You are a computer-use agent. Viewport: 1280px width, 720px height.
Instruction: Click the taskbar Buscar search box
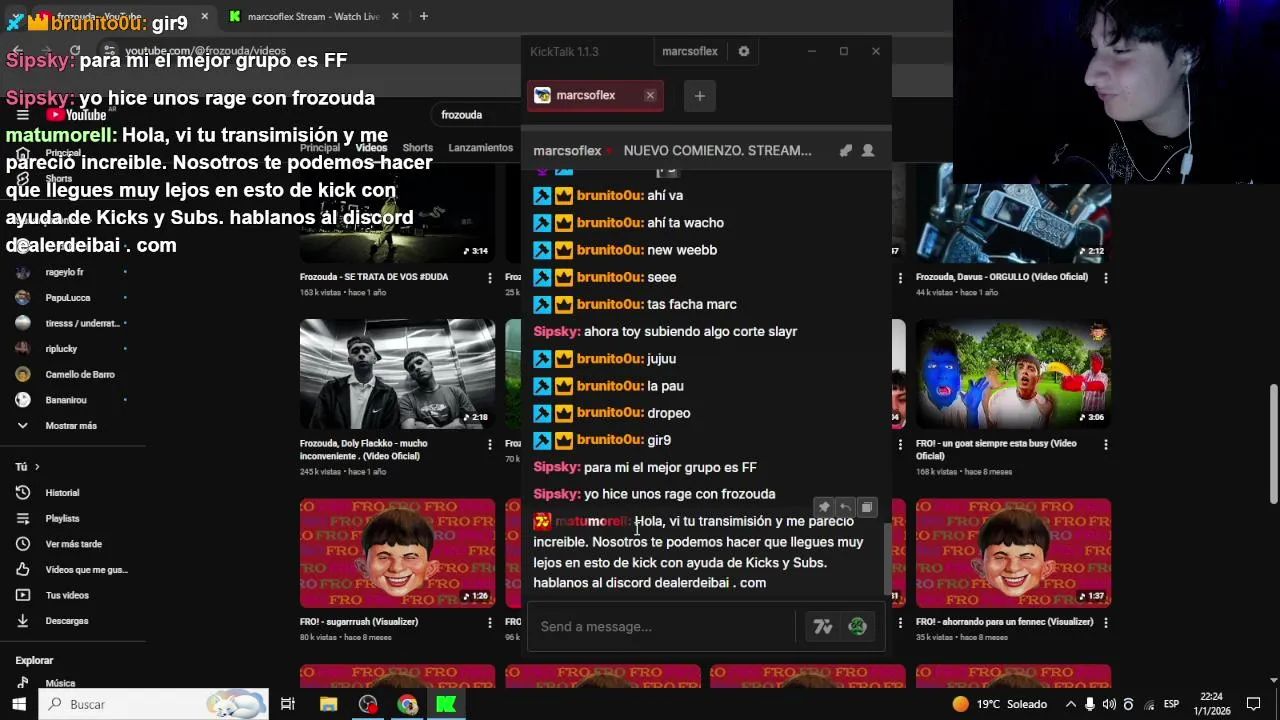[154, 704]
